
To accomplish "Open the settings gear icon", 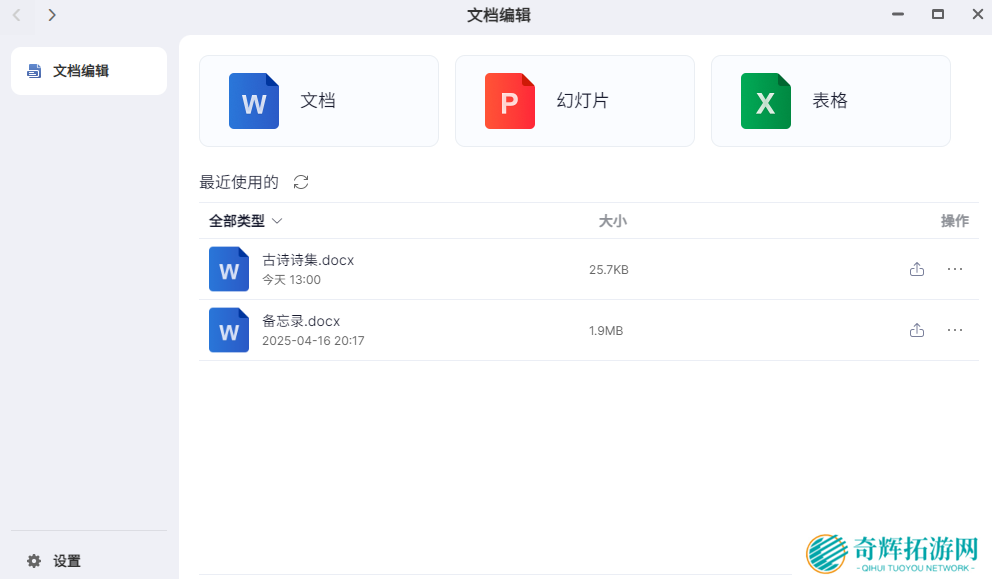I will 34,561.
